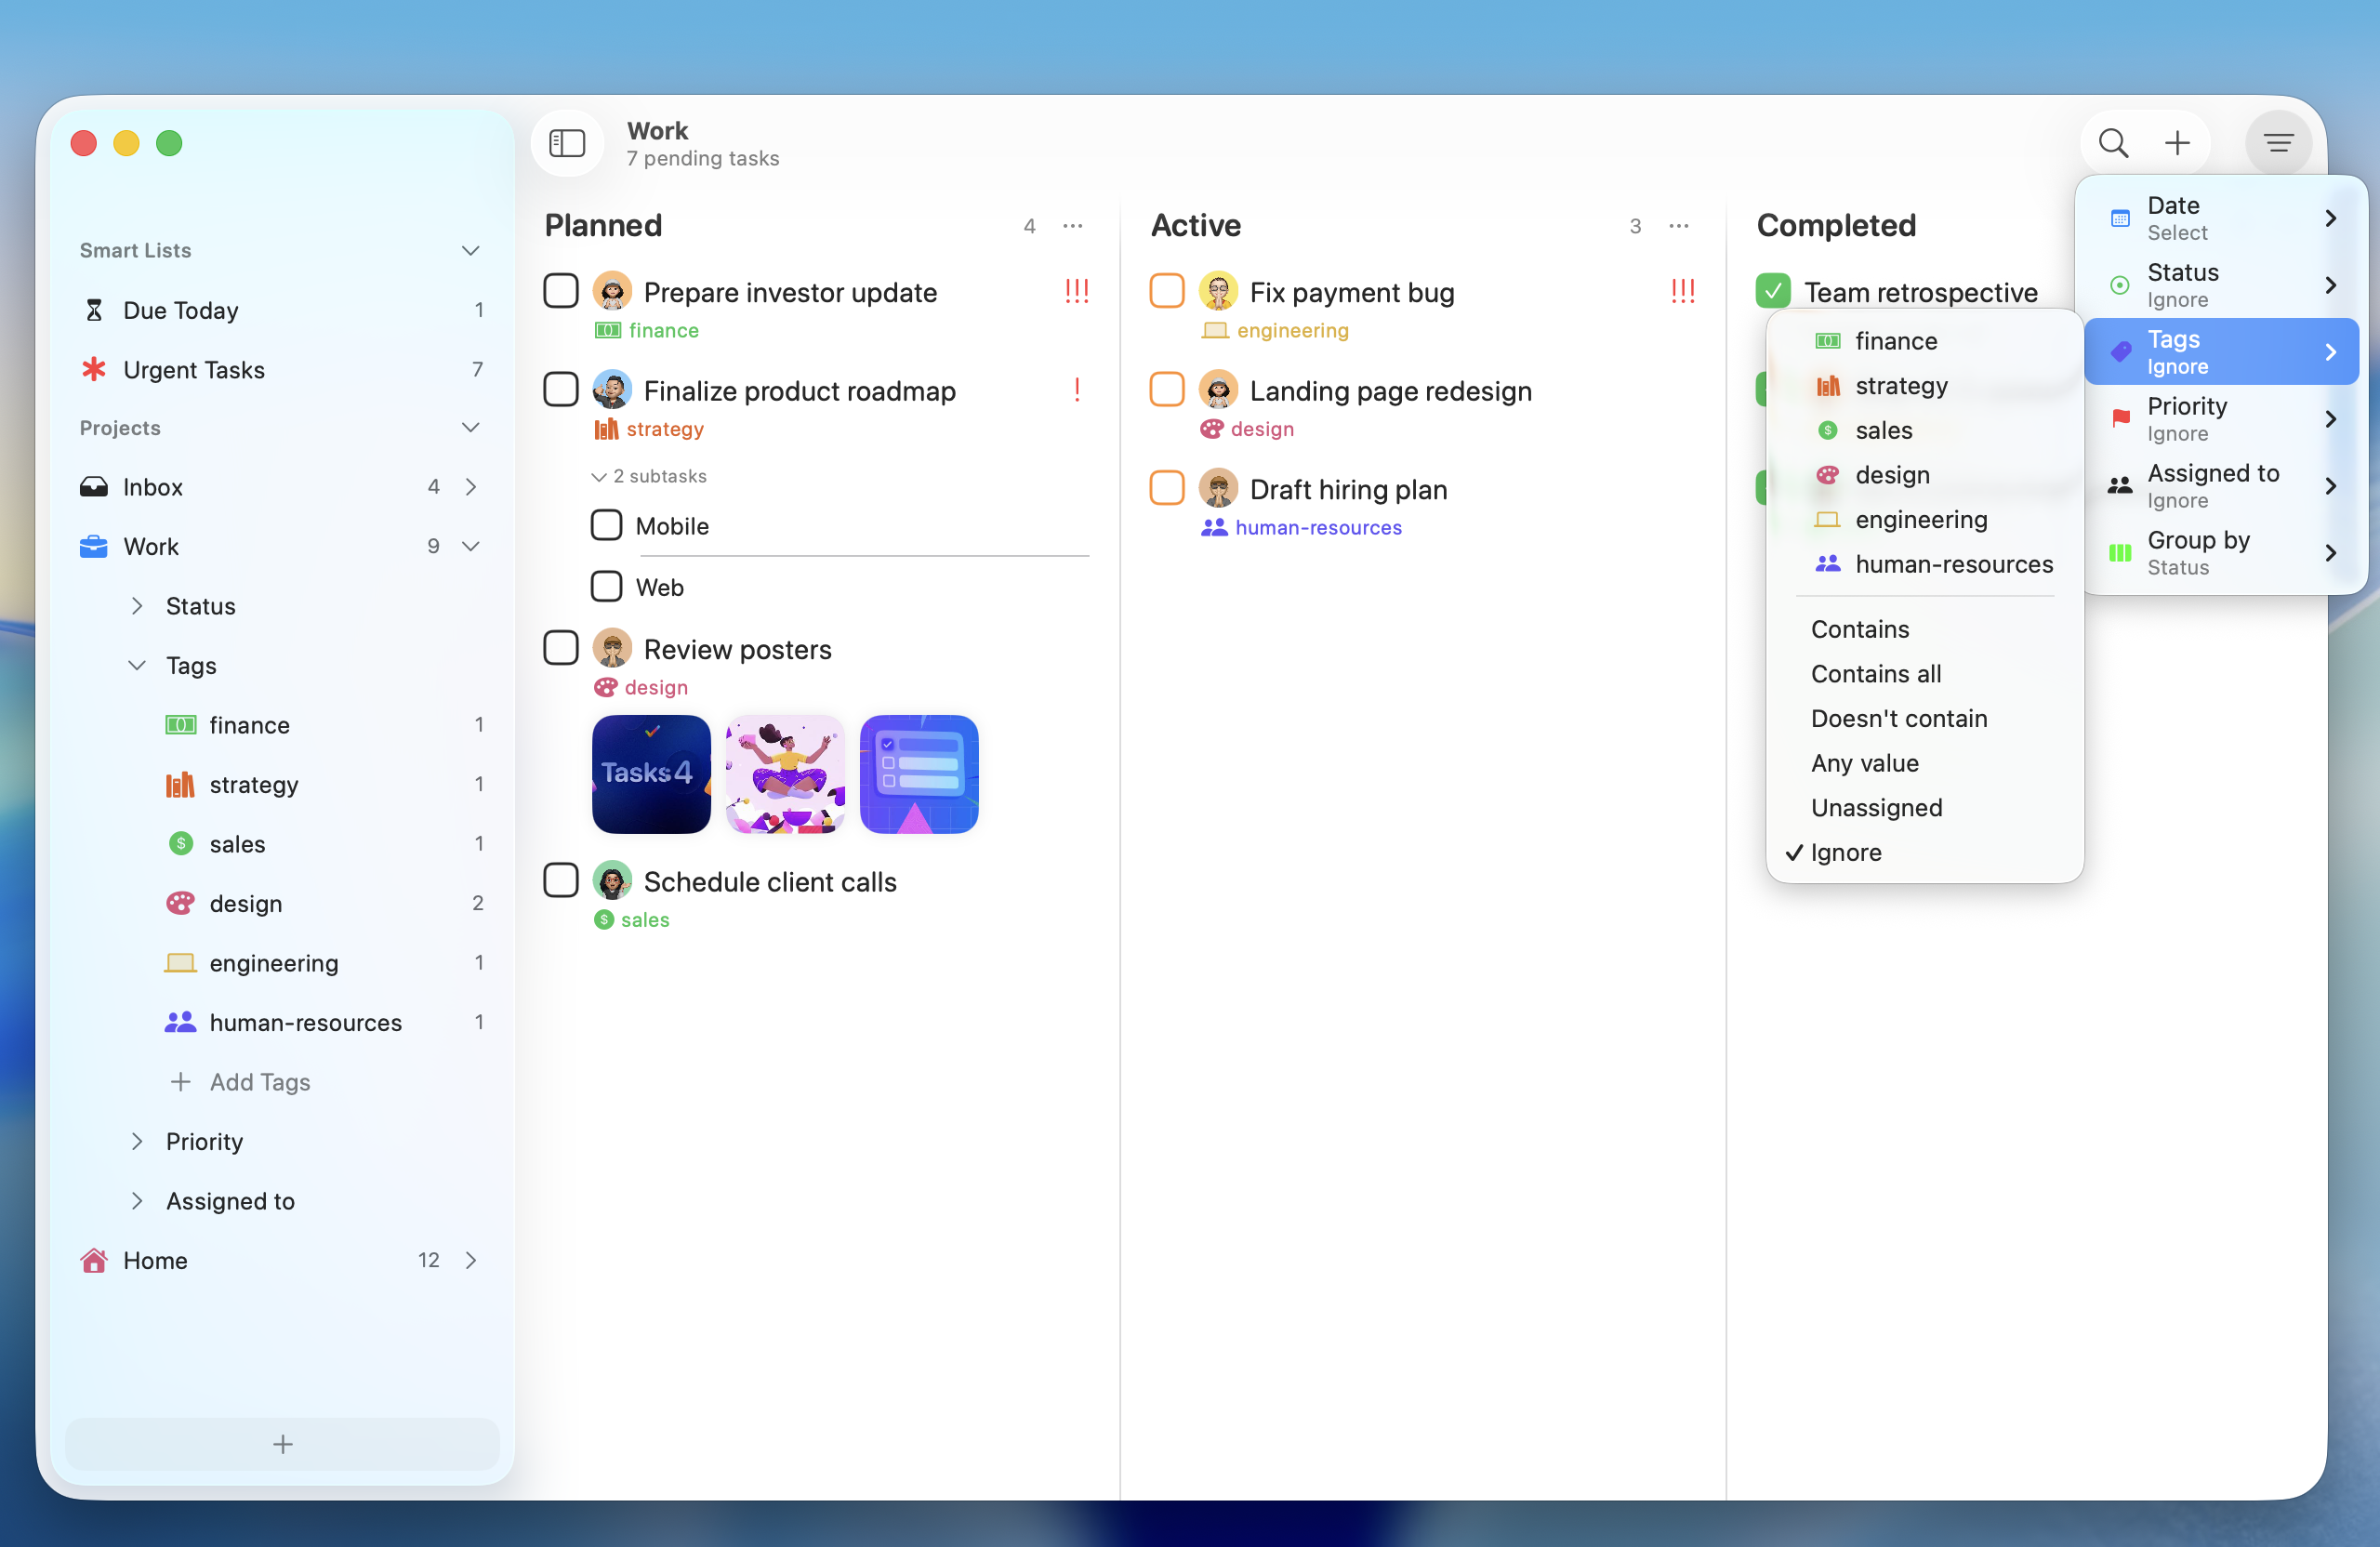2380x1547 pixels.
Task: Collapse the 2 subtasks disclosure
Action: tap(599, 477)
